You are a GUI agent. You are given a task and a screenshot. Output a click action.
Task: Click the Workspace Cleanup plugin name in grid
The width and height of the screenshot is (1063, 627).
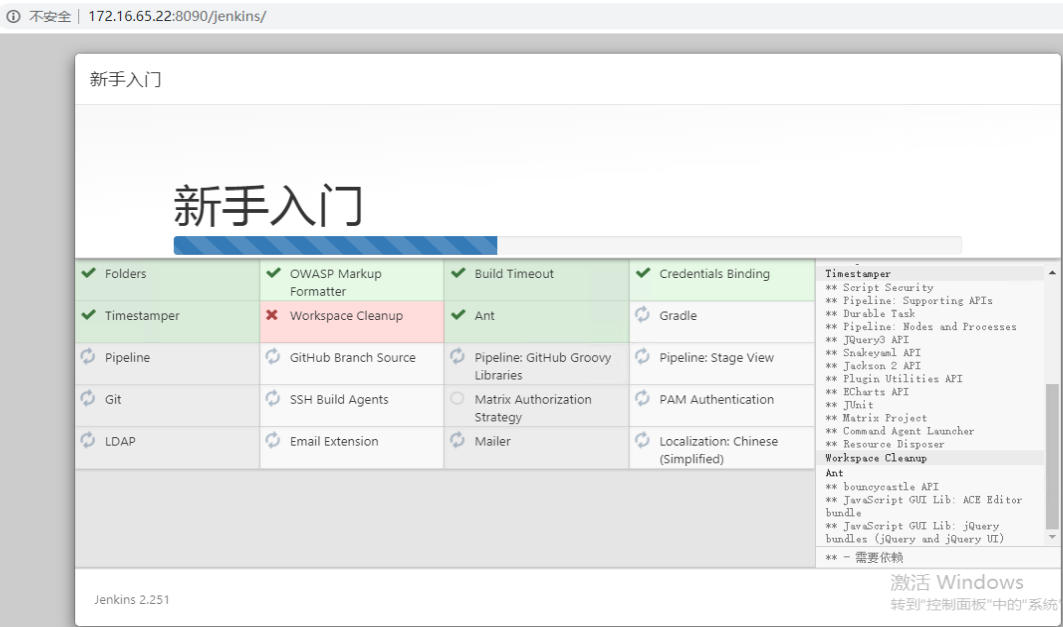coord(346,316)
